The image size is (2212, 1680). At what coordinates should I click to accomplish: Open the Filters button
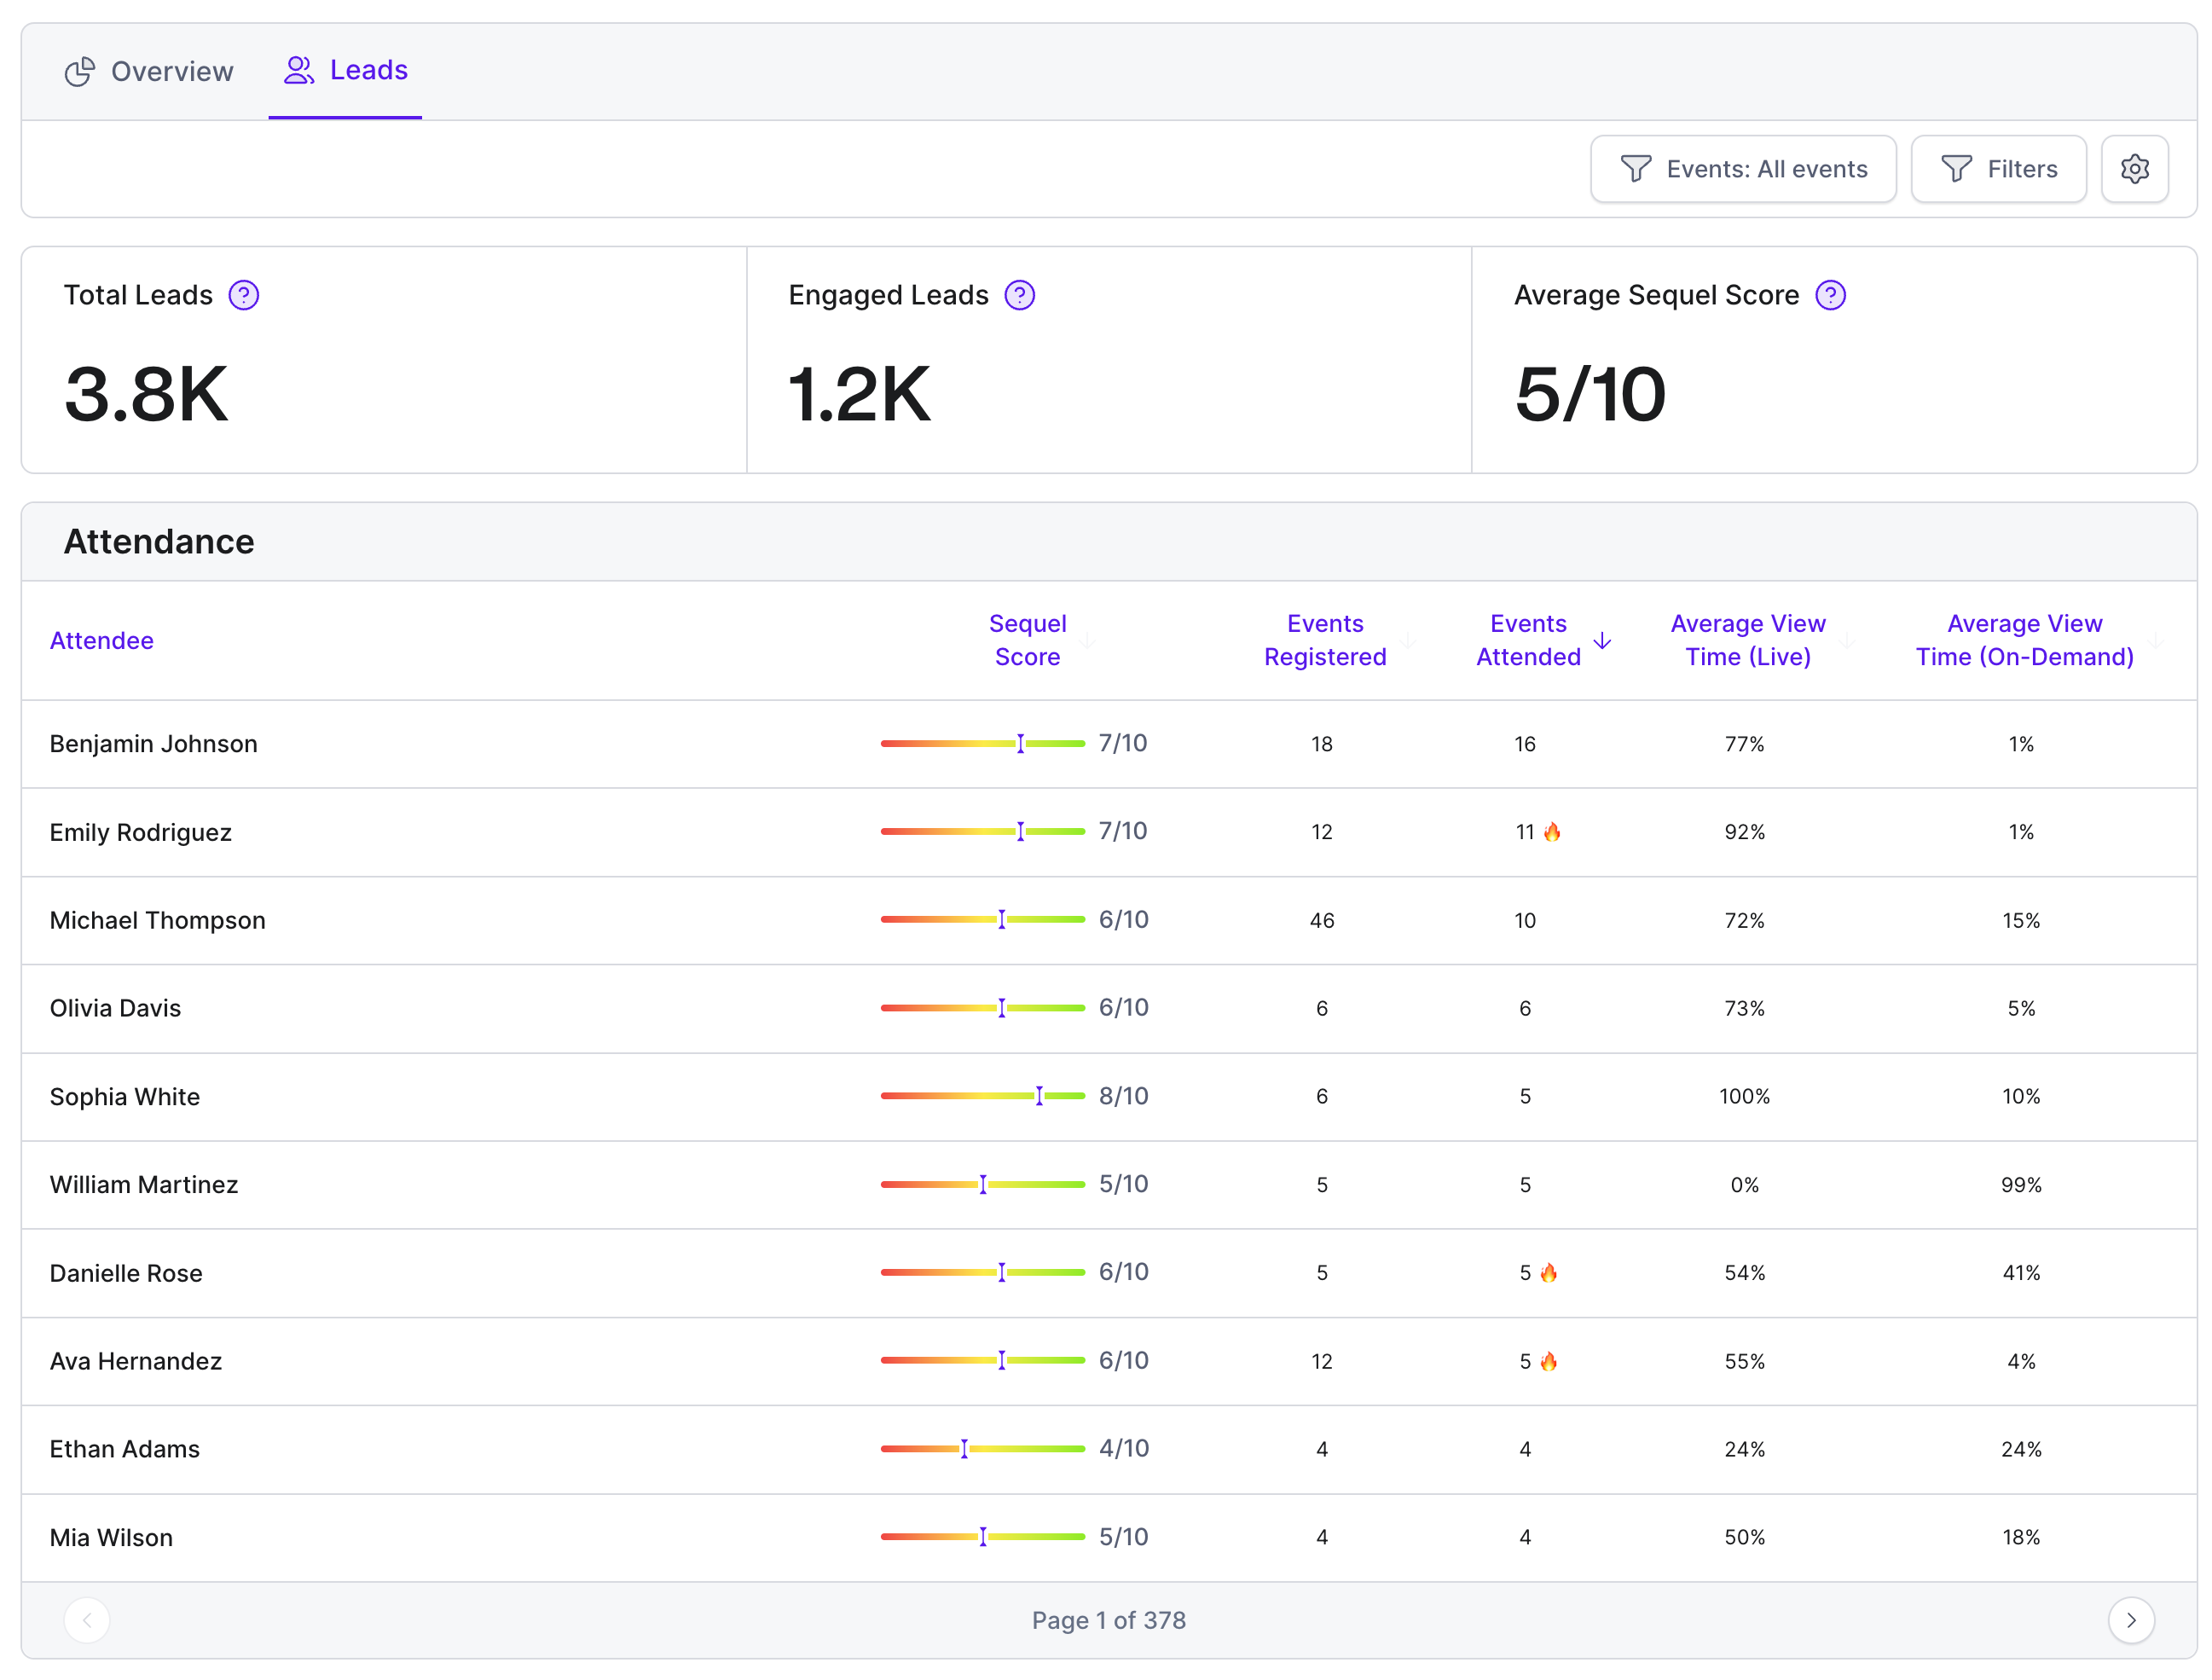(1998, 169)
